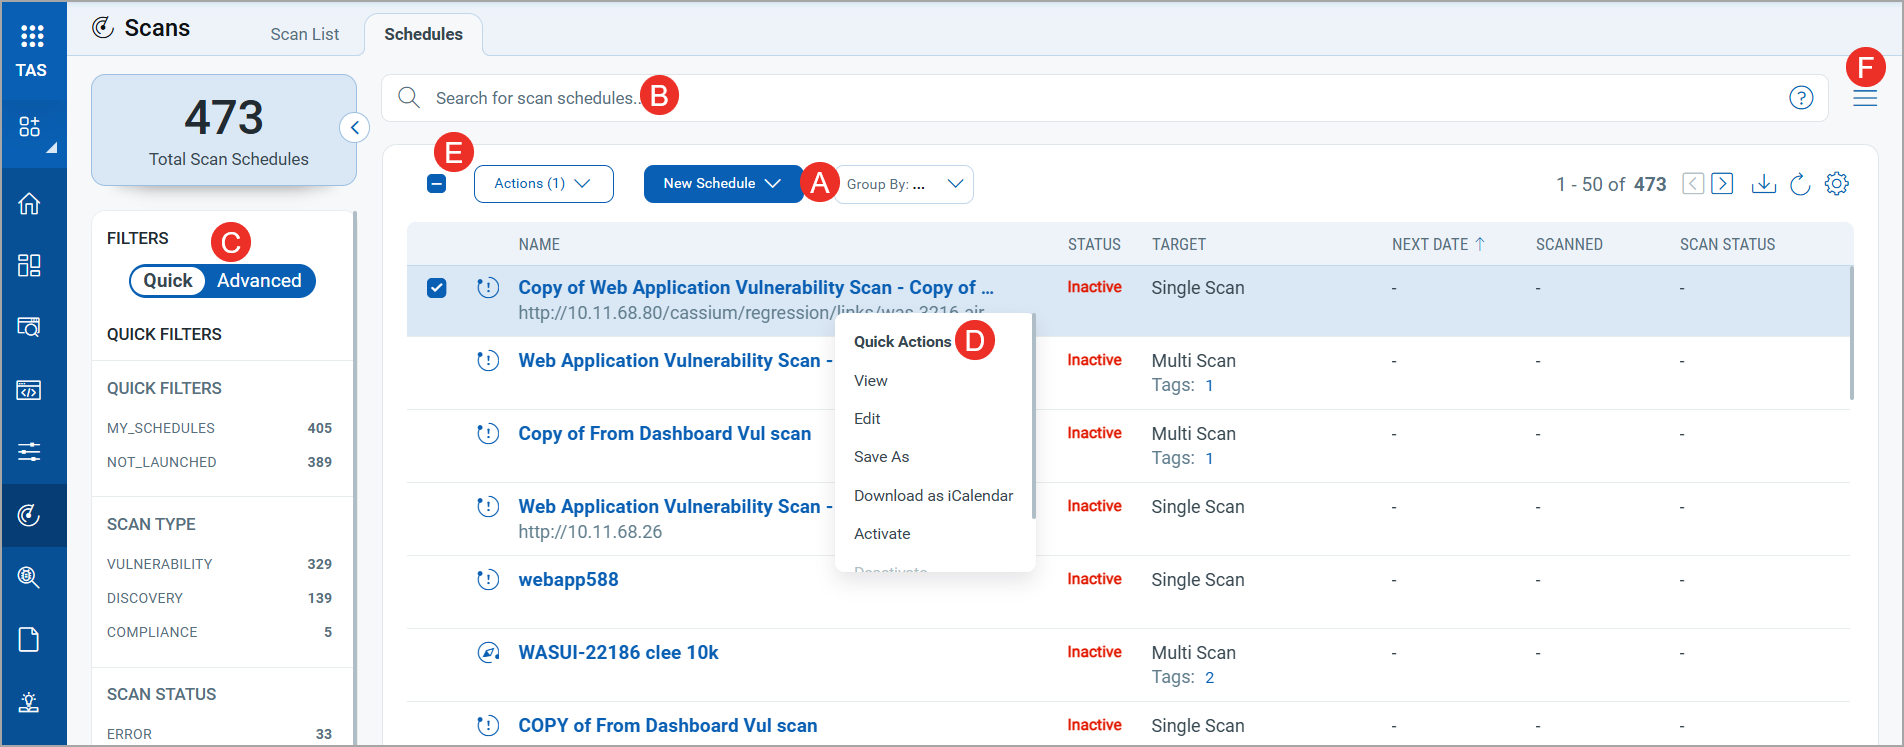The height and width of the screenshot is (747, 1904).
Task: Expand the Actions (1) dropdown
Action: [x=543, y=184]
